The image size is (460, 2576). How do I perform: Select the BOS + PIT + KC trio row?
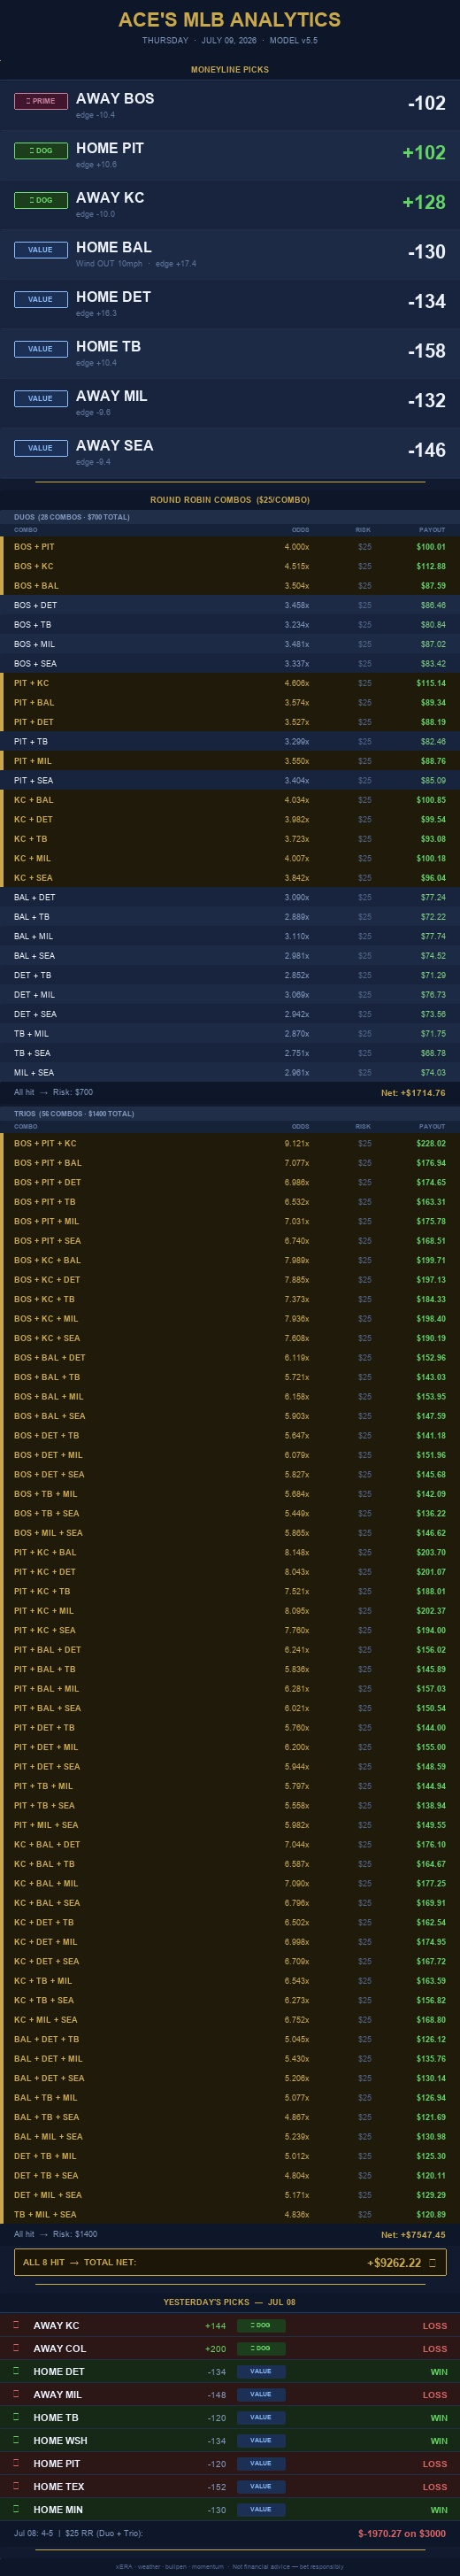click(x=230, y=1143)
